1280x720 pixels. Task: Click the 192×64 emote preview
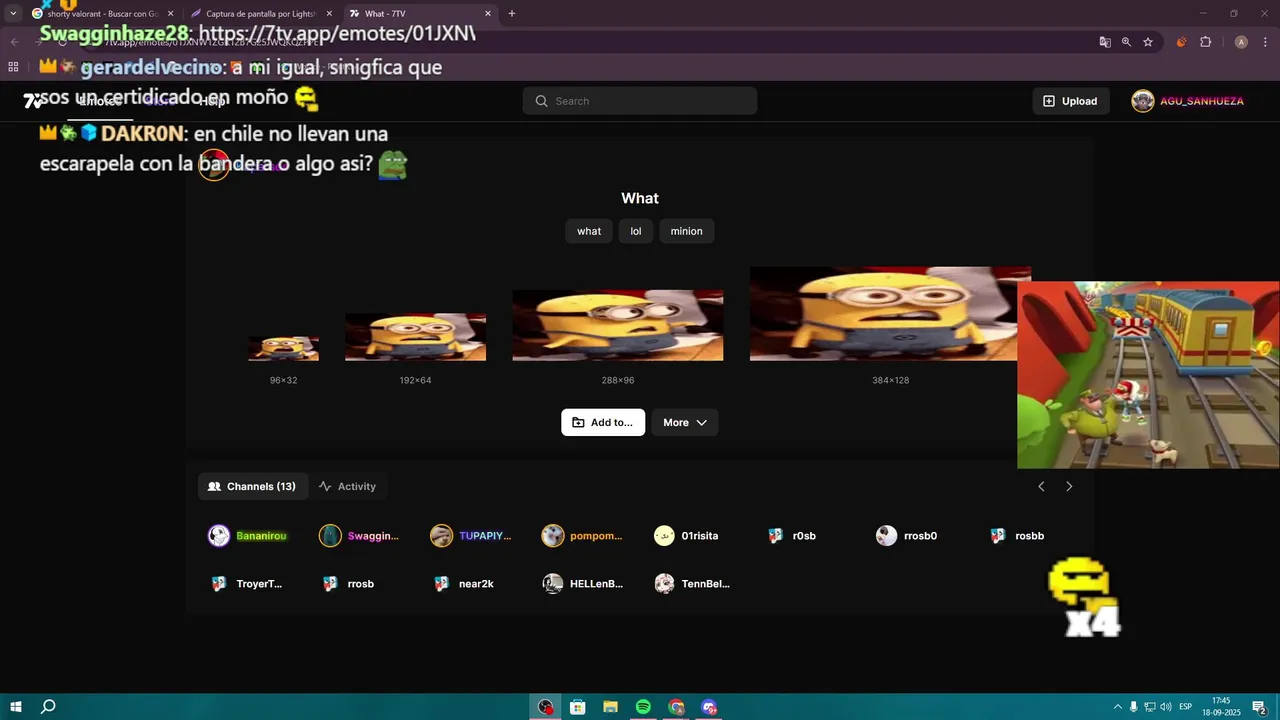[x=415, y=337]
